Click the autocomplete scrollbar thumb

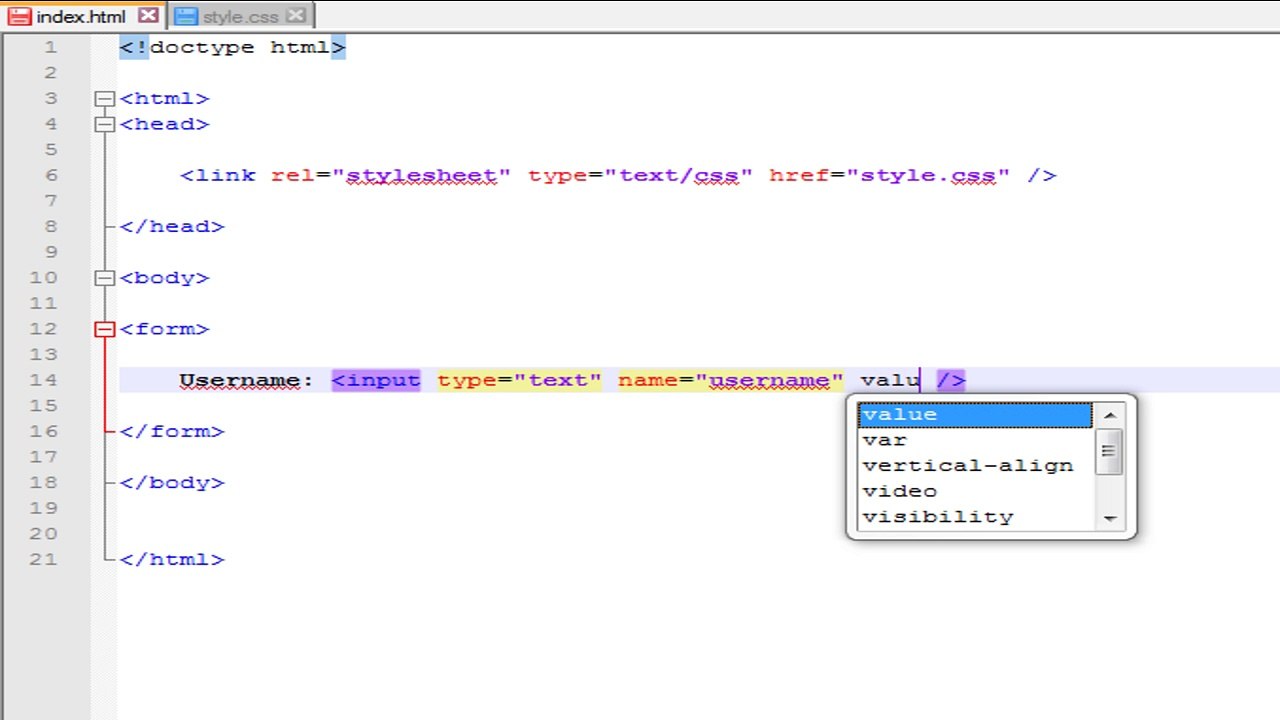click(1110, 451)
